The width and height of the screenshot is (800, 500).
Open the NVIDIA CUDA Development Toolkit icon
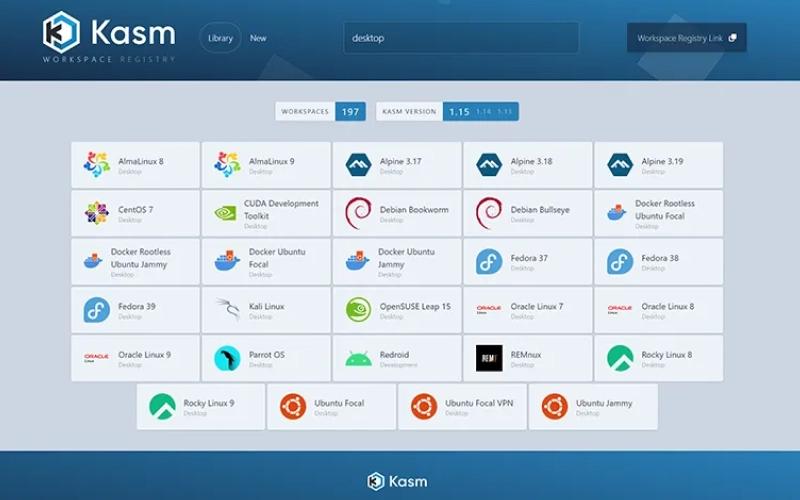pos(225,213)
